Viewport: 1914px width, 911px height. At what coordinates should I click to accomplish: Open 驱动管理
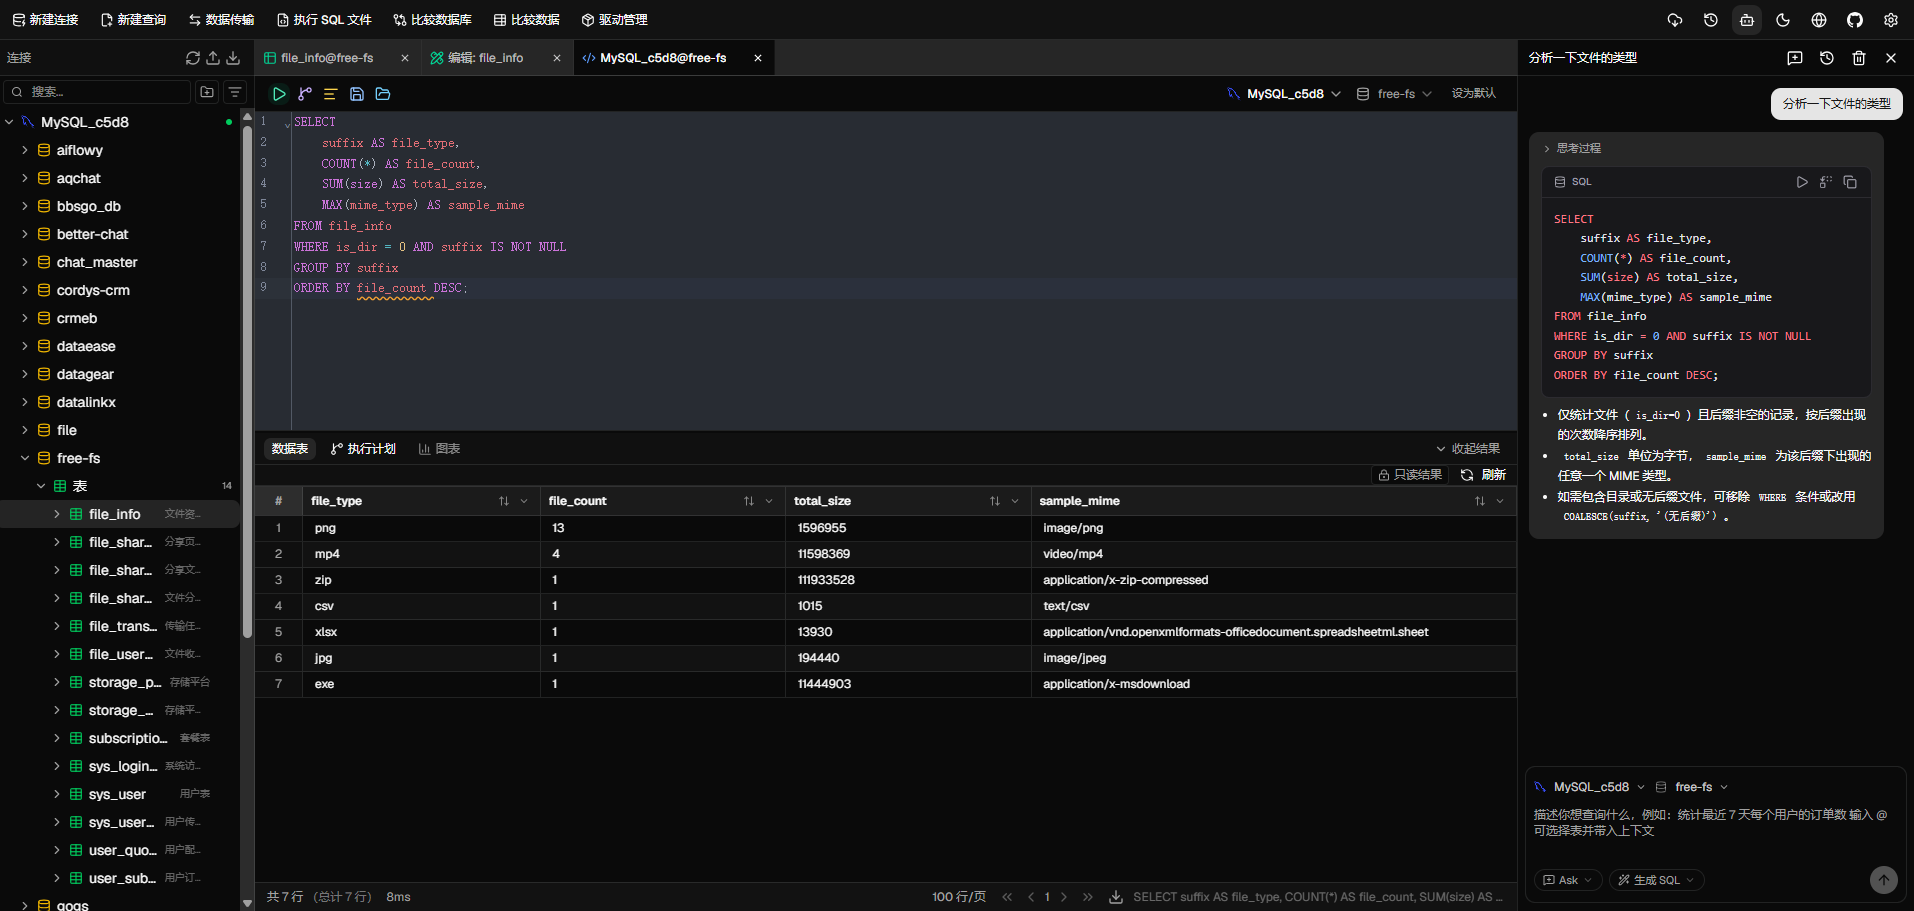(x=614, y=20)
